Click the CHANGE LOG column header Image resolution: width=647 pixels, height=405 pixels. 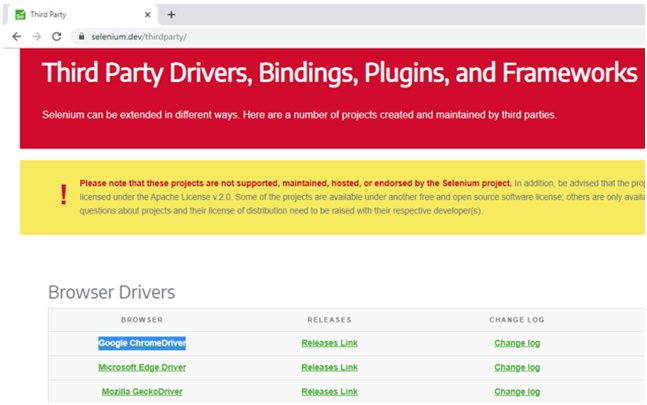[x=517, y=320]
